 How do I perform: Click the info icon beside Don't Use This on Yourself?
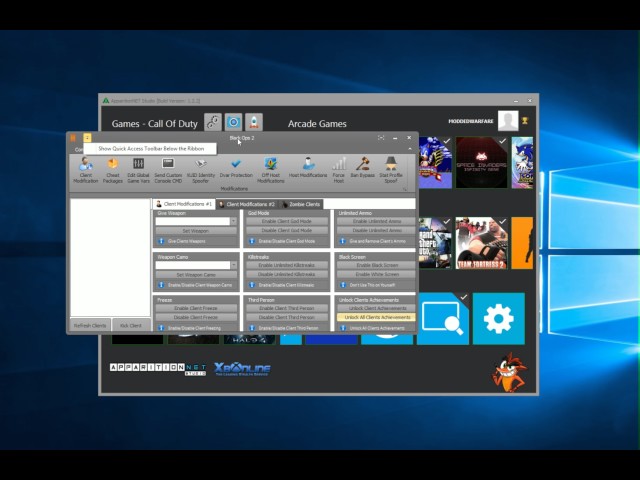coord(343,285)
